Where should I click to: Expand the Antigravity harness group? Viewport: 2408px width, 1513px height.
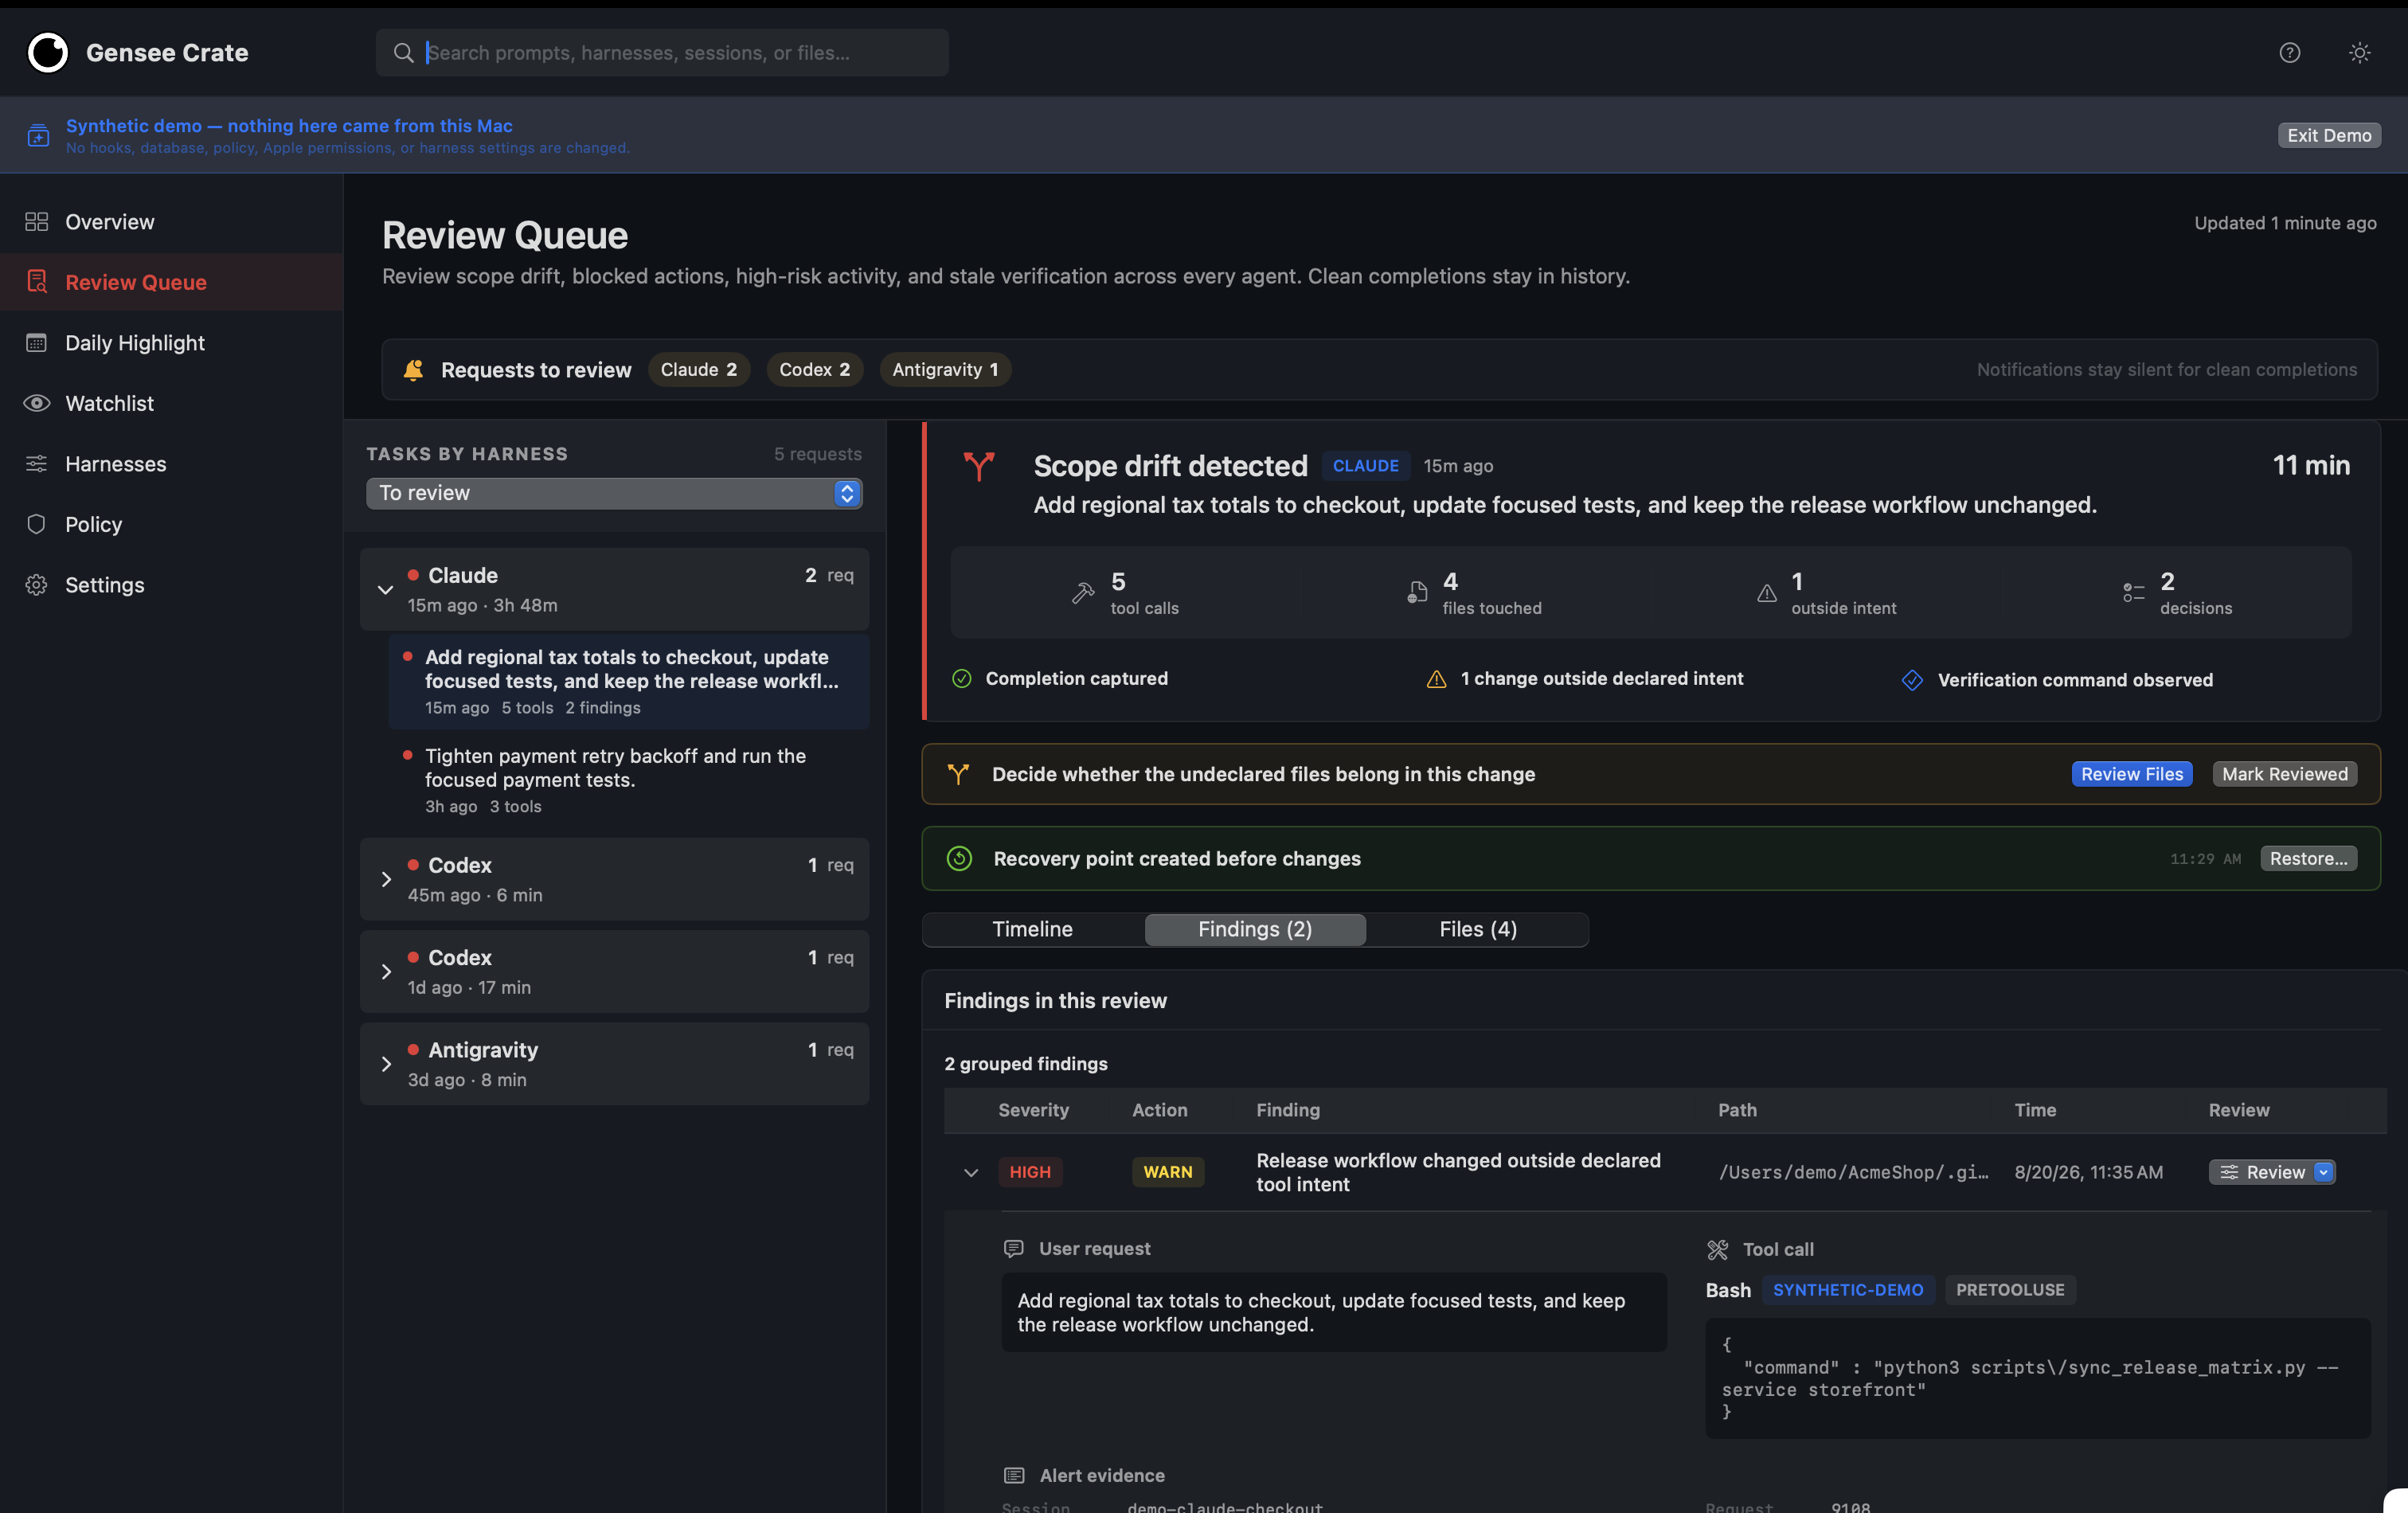(x=386, y=1064)
